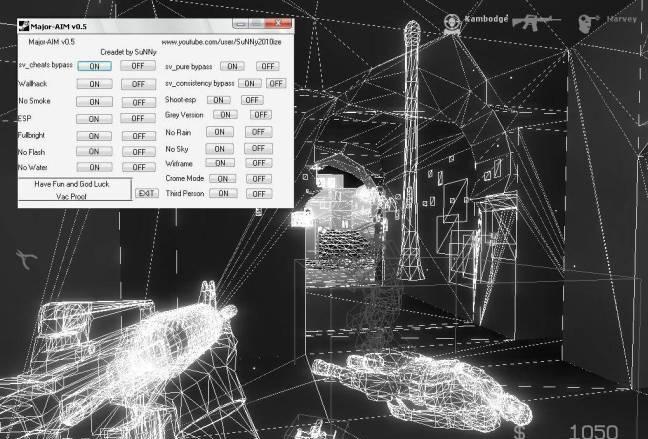
Task: Minimize the Major-AIM v0.5 window
Action: pyautogui.click(x=241, y=24)
